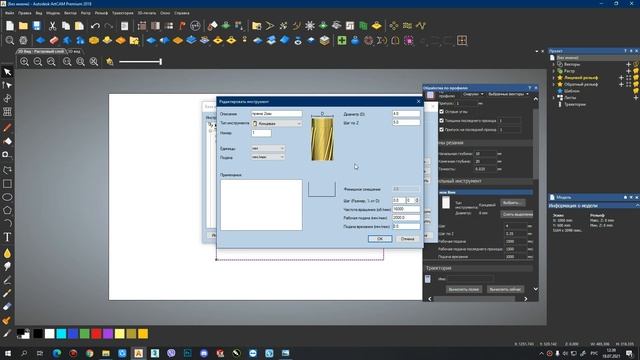Screen dimensions: 640x360
Task: Expand the vectors node in the project tree
Action: 554,64
